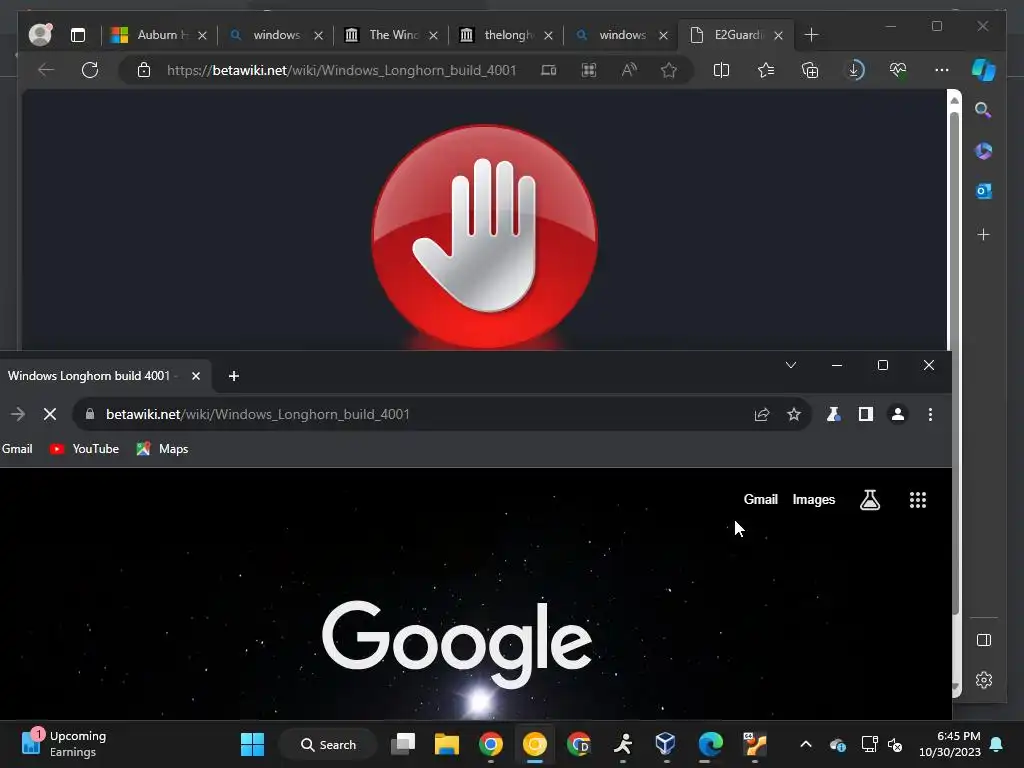Open Browser essentials heart icon
The height and width of the screenshot is (768, 1024).
point(898,70)
